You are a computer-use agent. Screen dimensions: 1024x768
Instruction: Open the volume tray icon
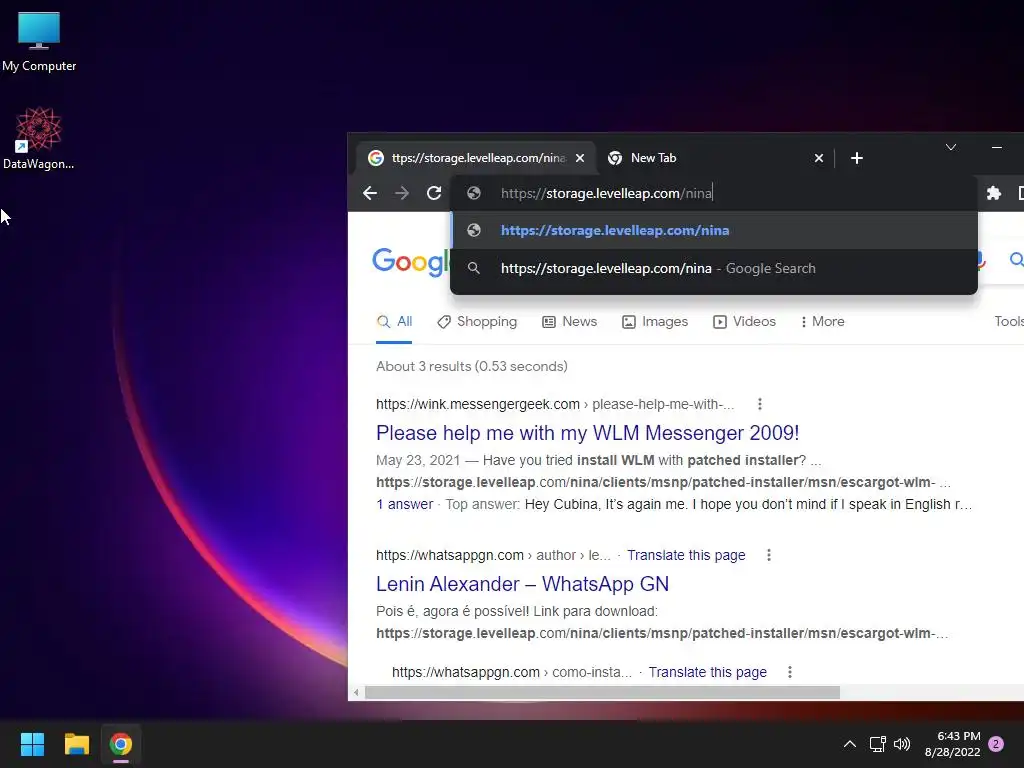click(902, 744)
